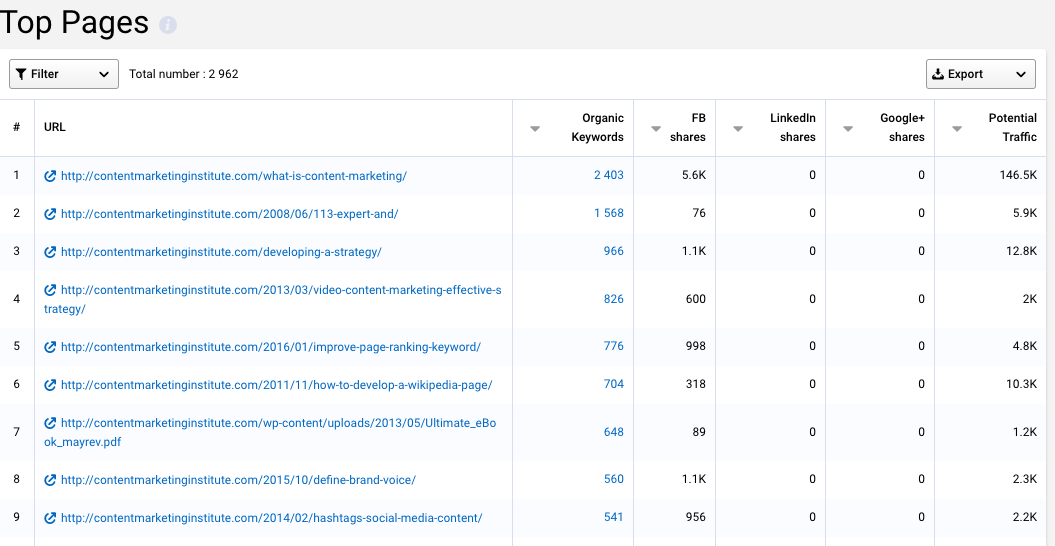This screenshot has width=1055, height=546.
Task: Open hashtags-social-media-content URL link
Action: click(271, 518)
